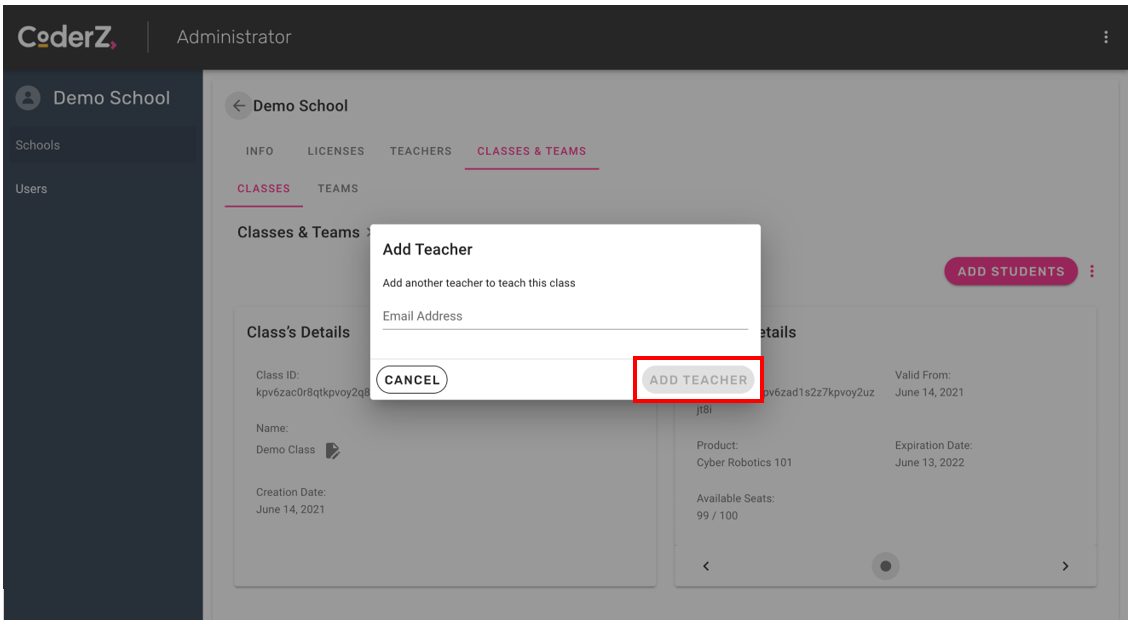Go to previous license with left chevron
The width and height of the screenshot is (1136, 626).
pyautogui.click(x=706, y=566)
